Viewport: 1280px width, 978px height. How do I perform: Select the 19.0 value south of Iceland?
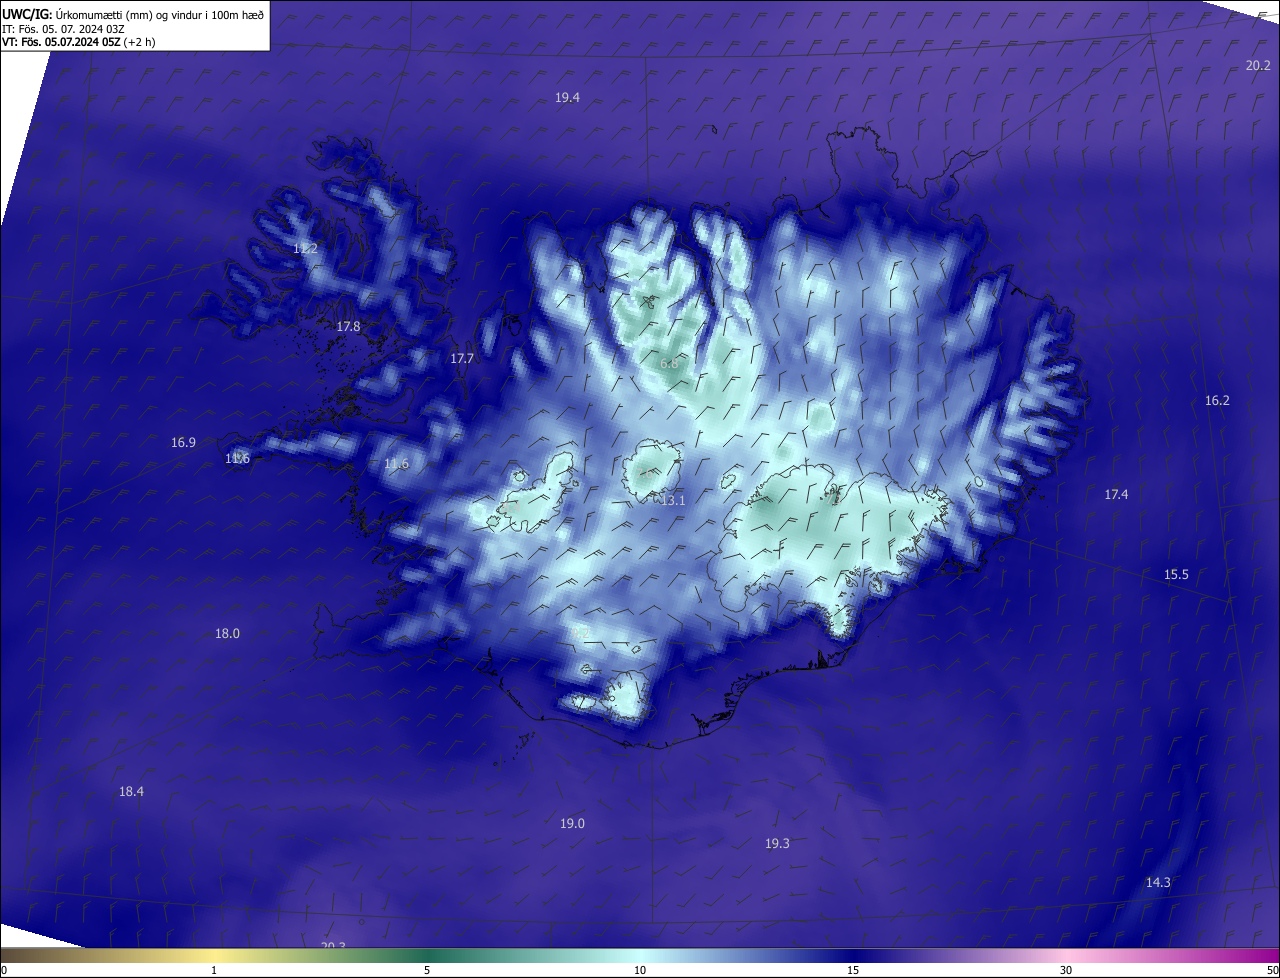(x=572, y=823)
